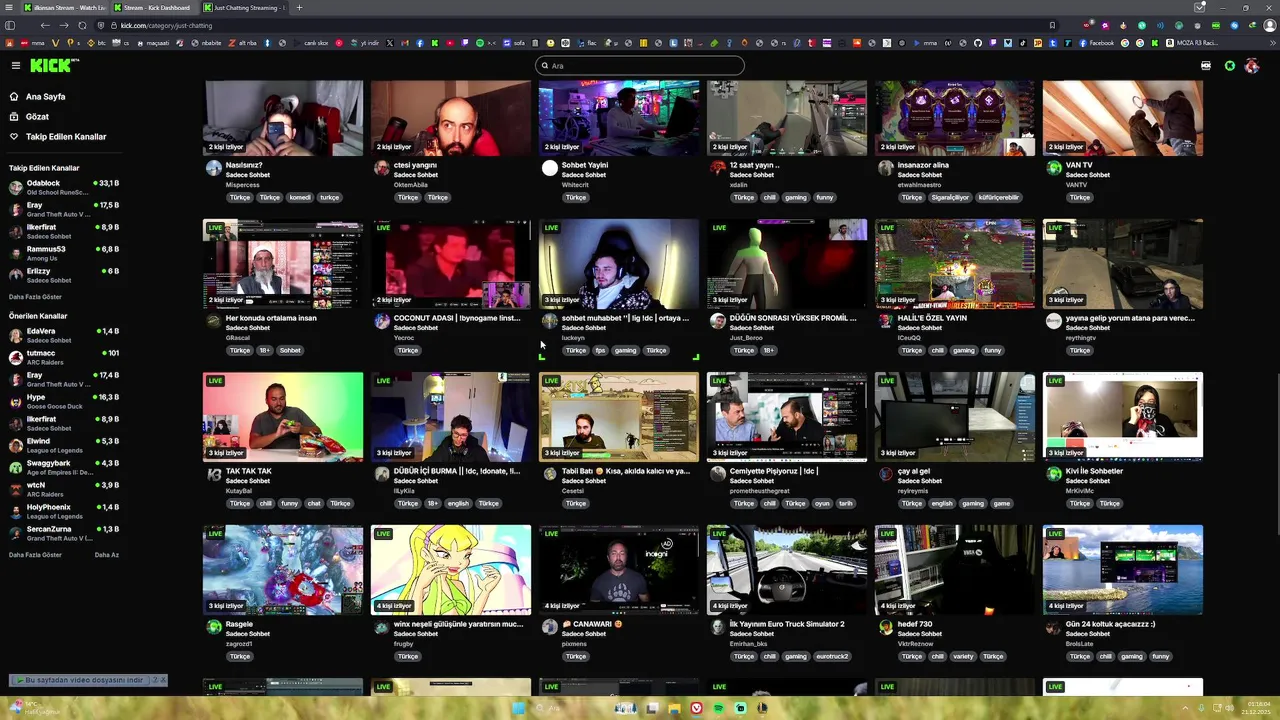Open Spotify icon in taskbar

click(x=718, y=708)
